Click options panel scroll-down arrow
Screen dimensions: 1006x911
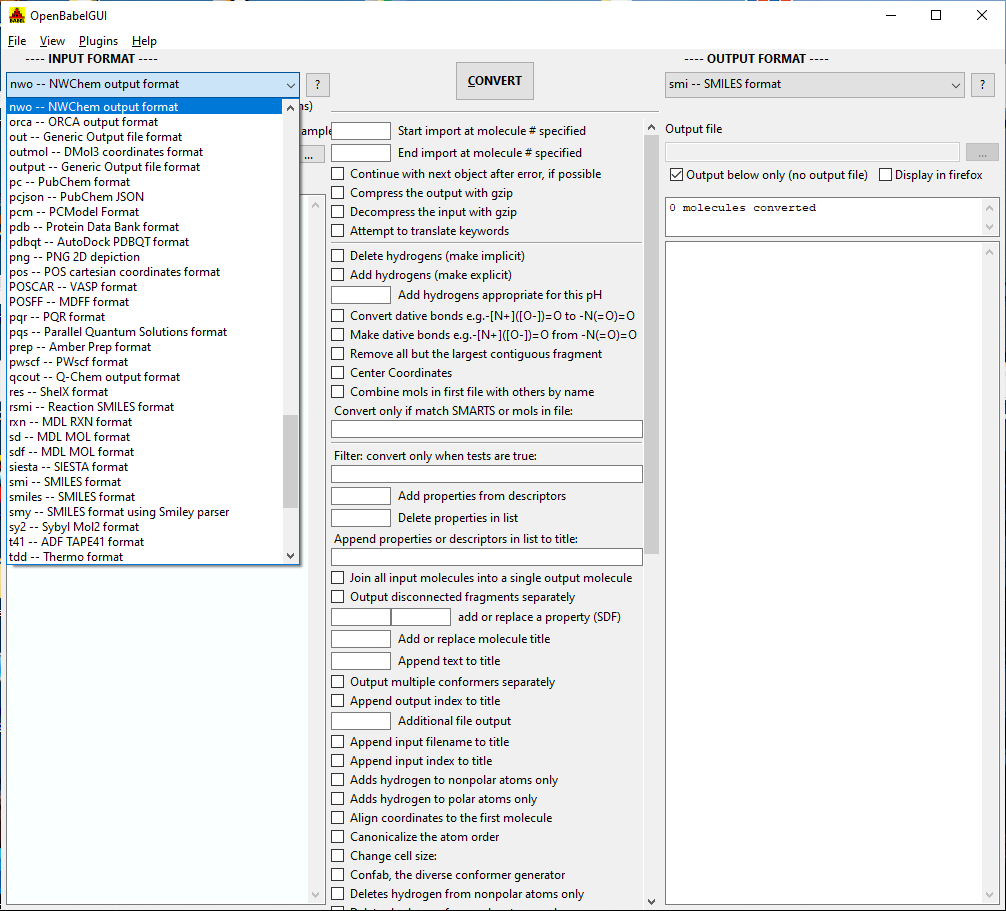pyautogui.click(x=651, y=901)
